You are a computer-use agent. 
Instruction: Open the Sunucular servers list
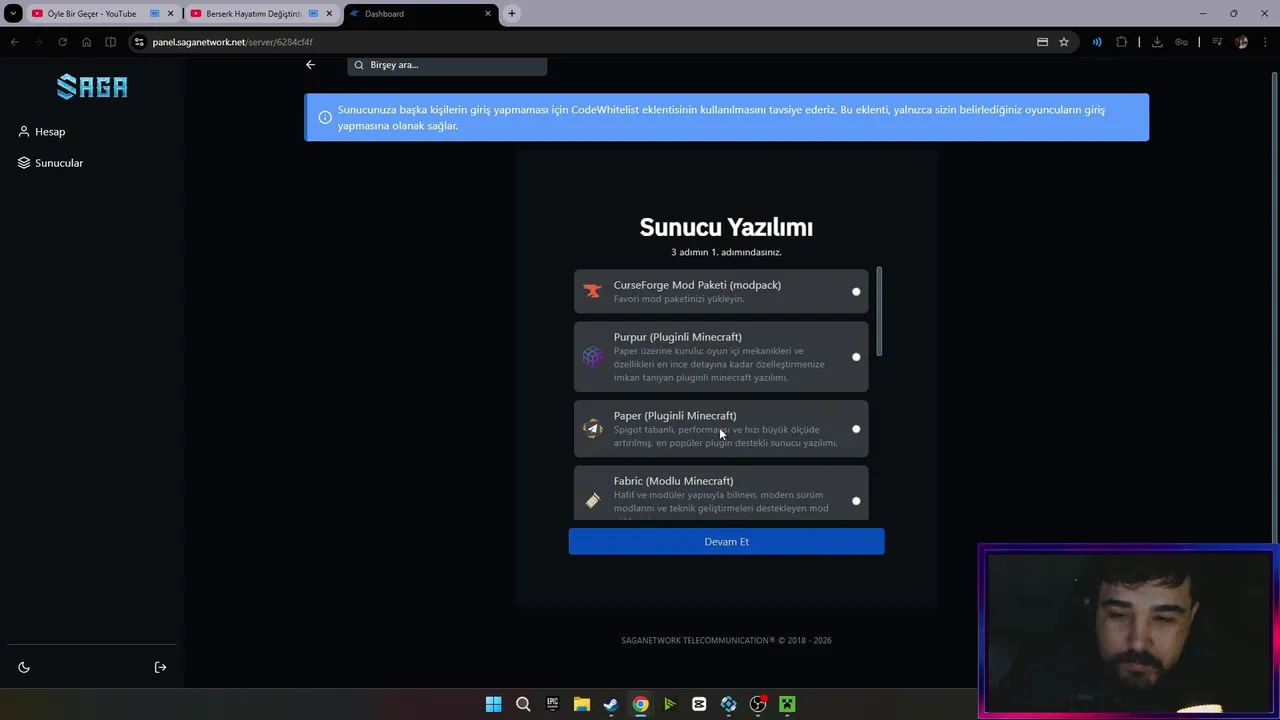[x=51, y=163]
